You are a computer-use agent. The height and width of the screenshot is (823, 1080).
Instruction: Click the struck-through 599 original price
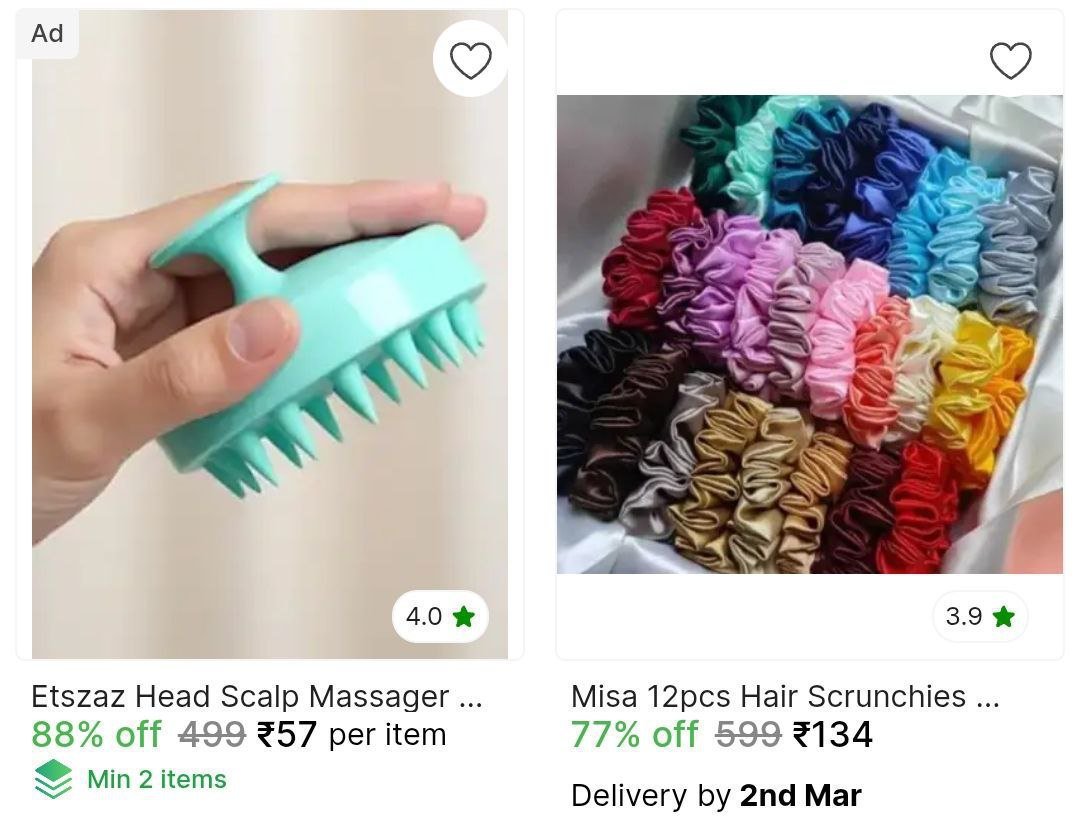[749, 734]
